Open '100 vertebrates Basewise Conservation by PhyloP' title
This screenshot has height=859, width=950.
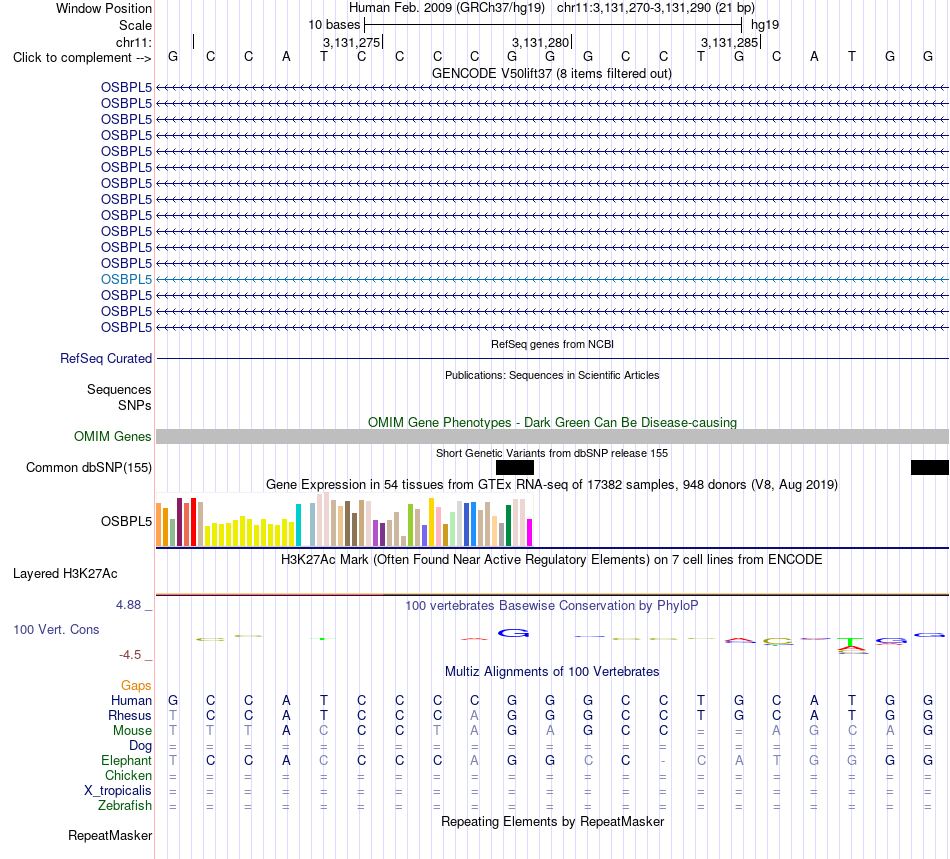(x=552, y=605)
